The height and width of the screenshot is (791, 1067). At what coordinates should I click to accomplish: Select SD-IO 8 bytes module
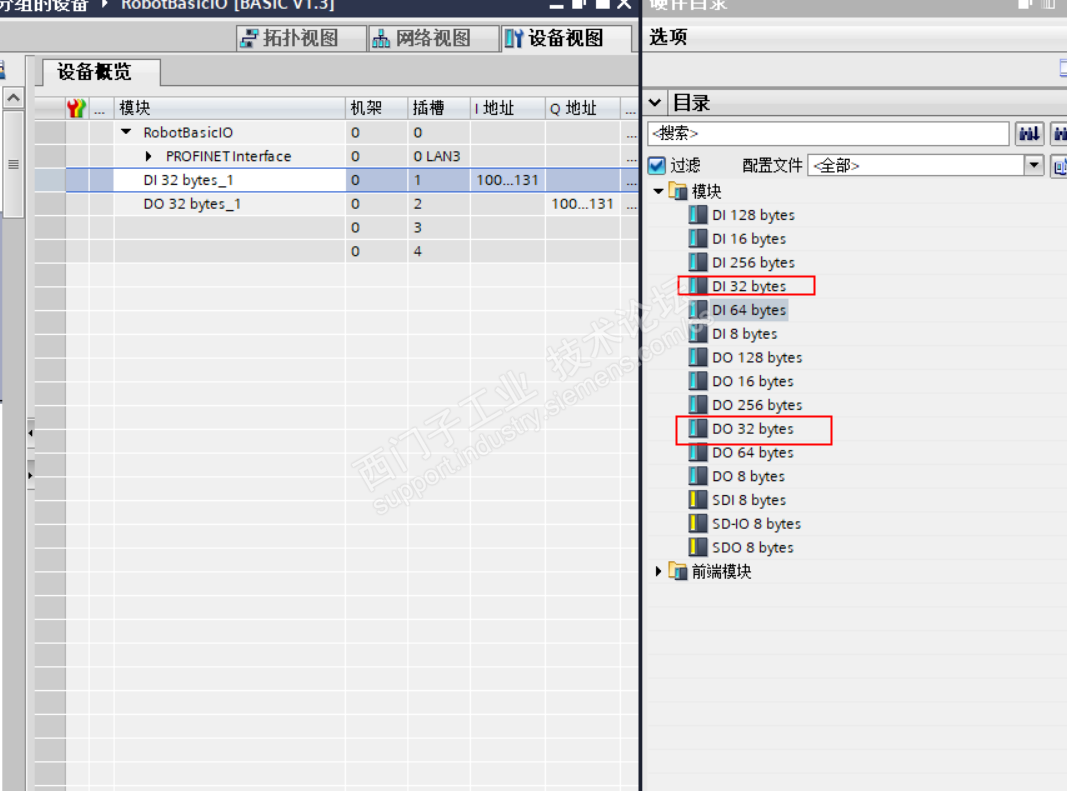(757, 524)
